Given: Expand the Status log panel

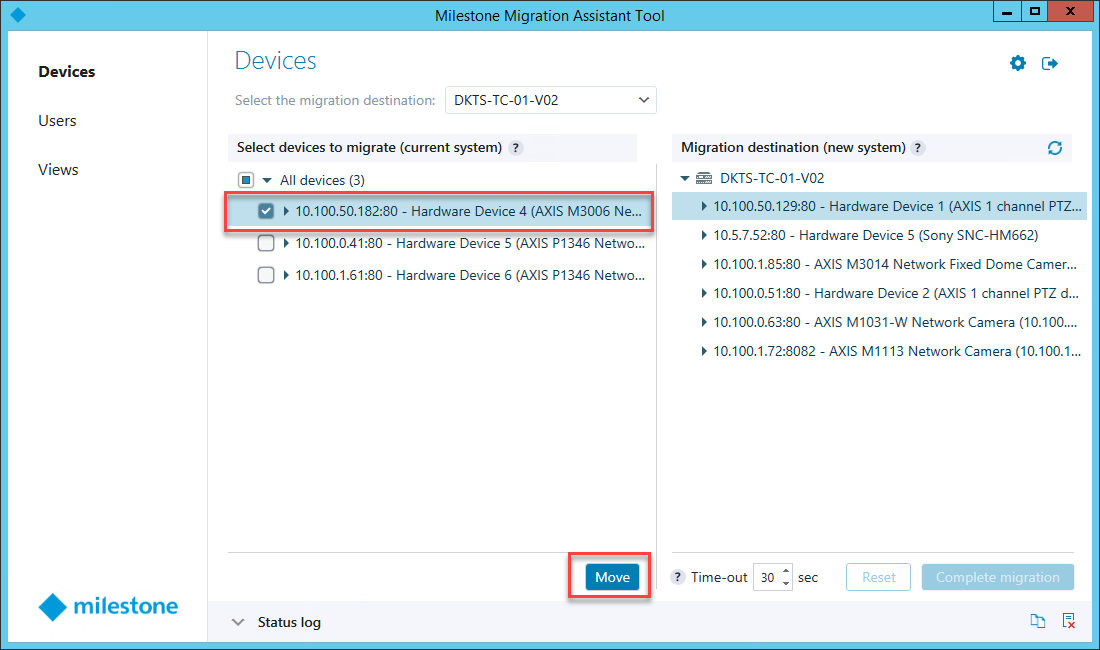Looking at the screenshot, I should 238,622.
